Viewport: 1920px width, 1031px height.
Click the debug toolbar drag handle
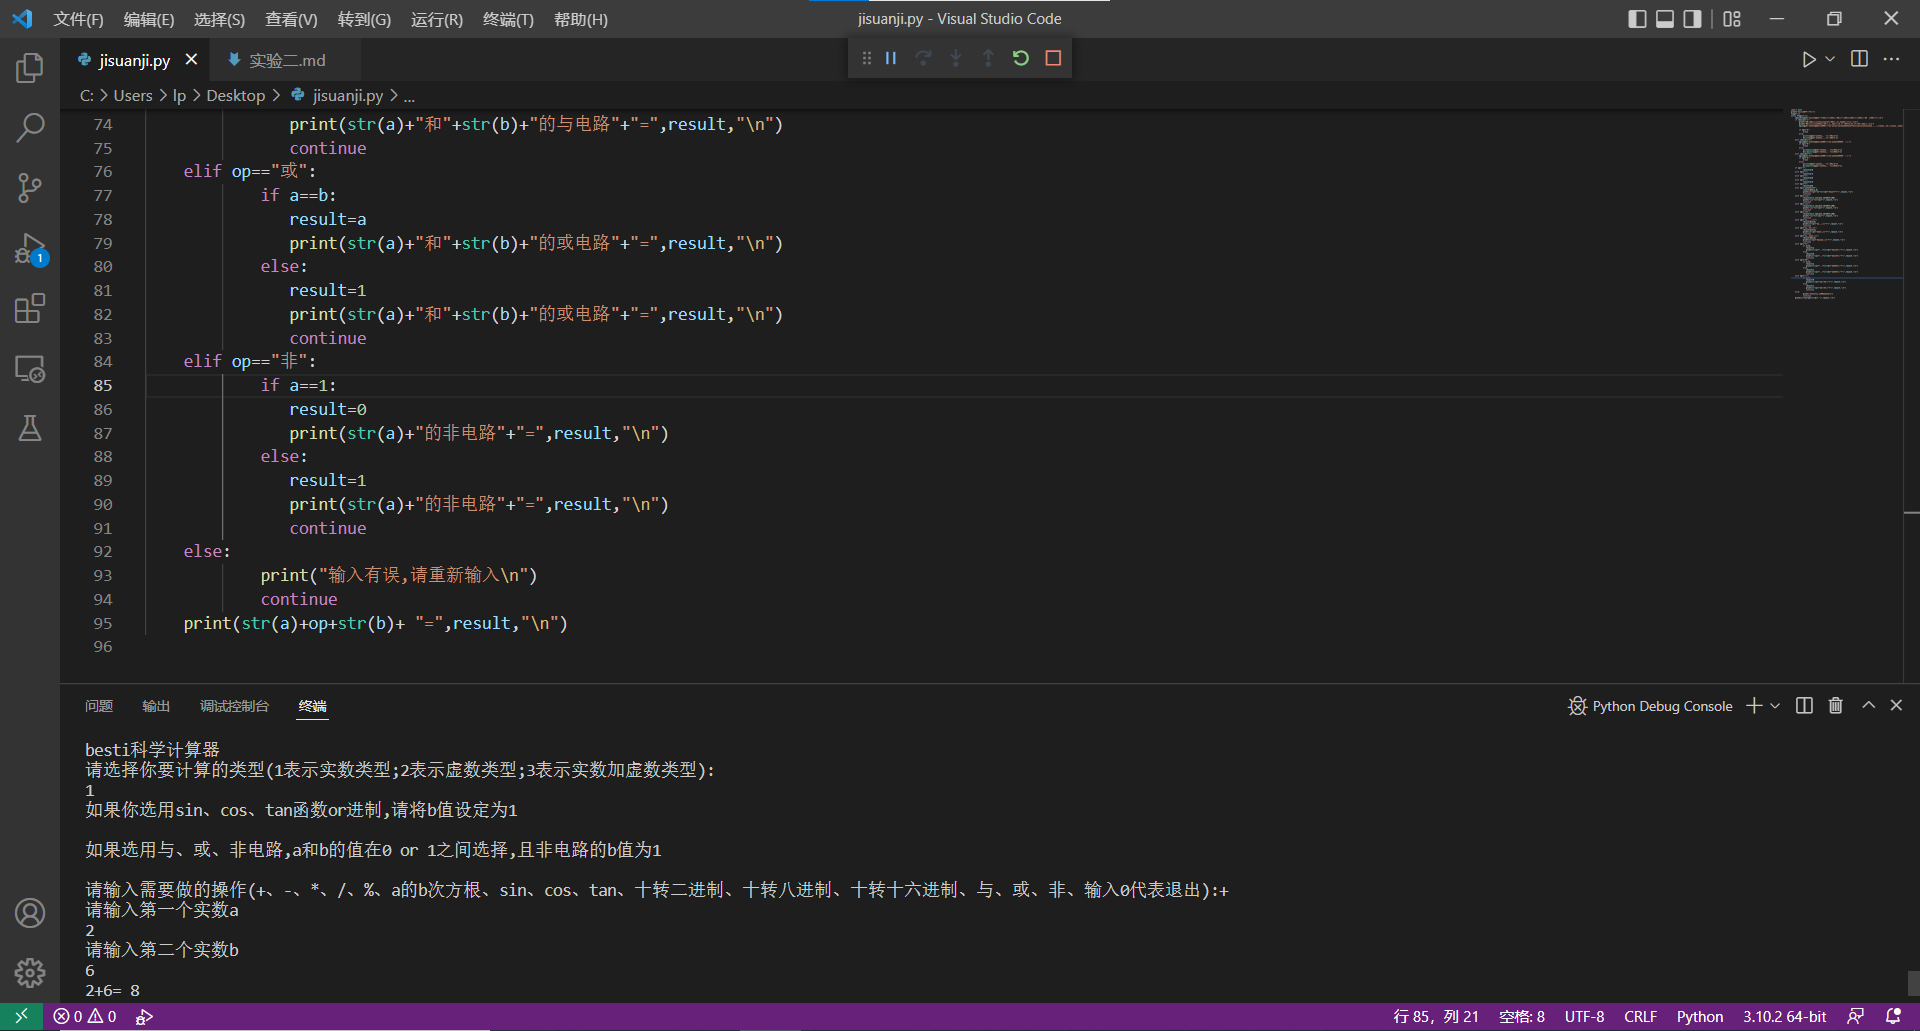click(x=866, y=58)
